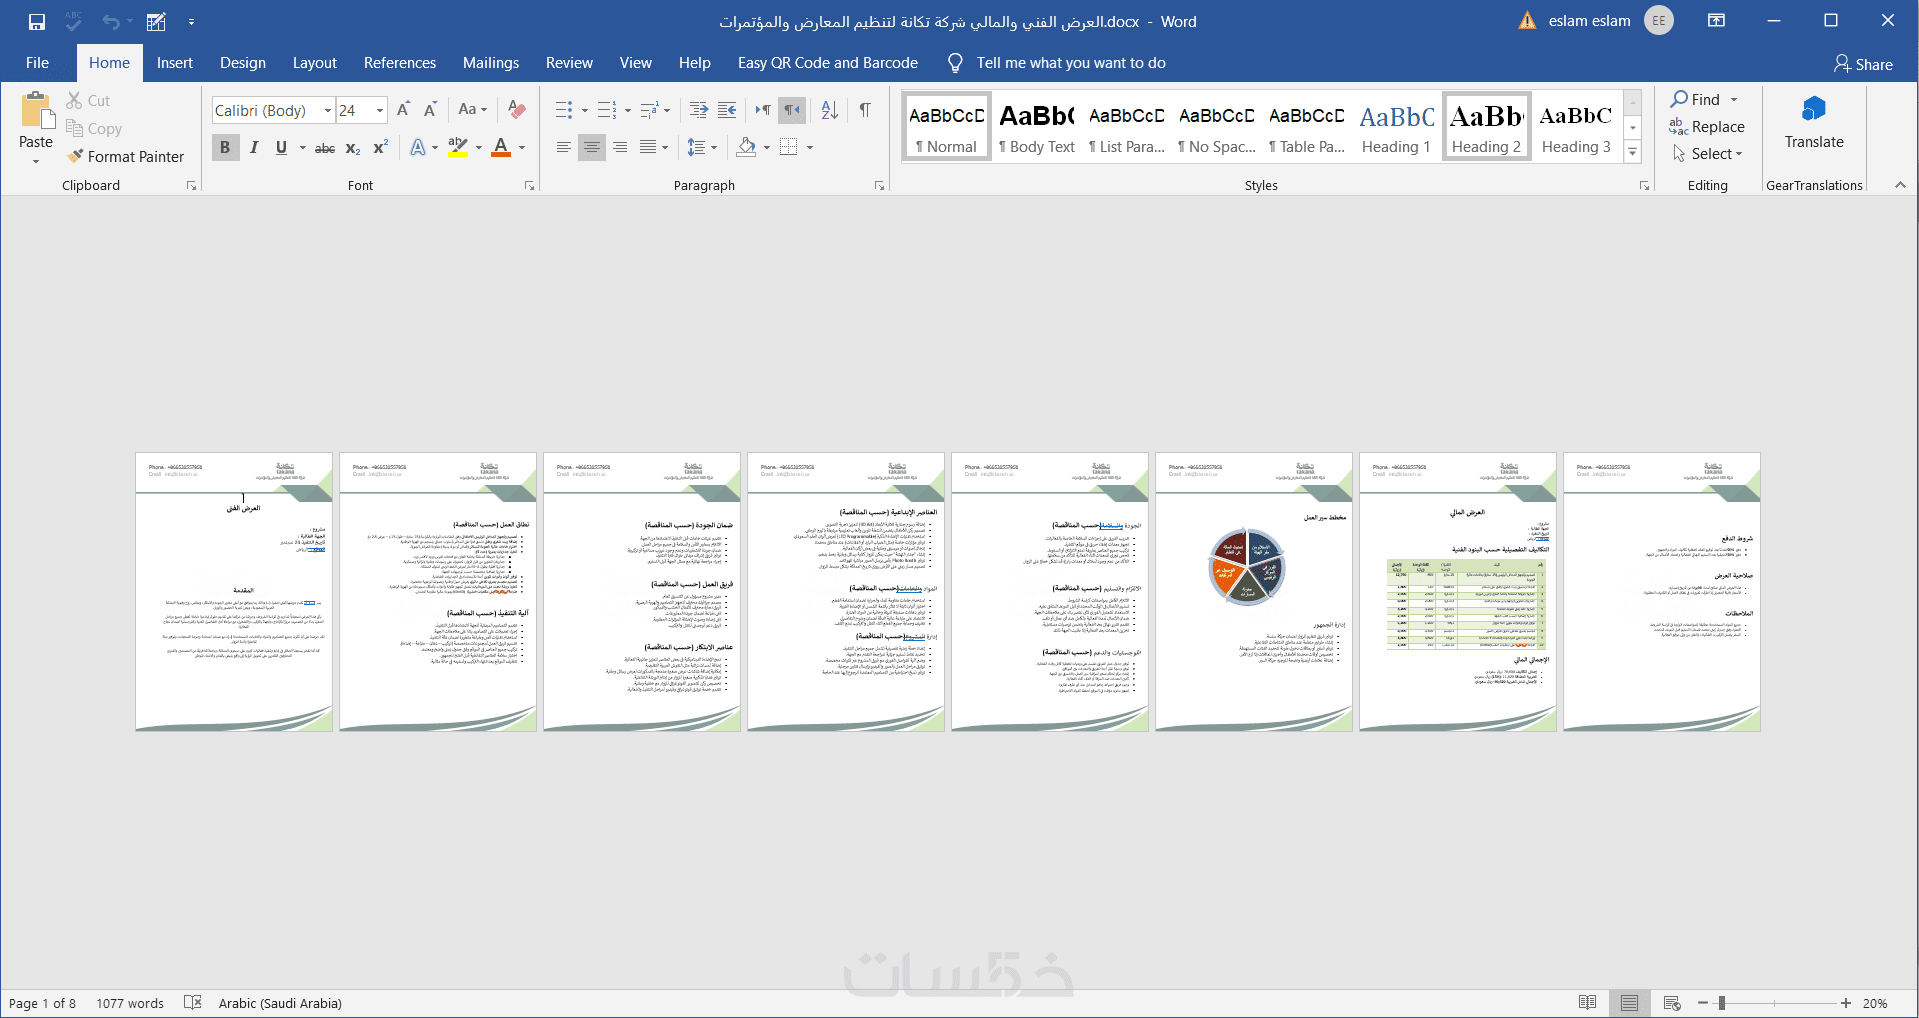The image size is (1919, 1018).
Task: Open the Customize Quick Access Toolbar dropdown
Action: [x=191, y=21]
